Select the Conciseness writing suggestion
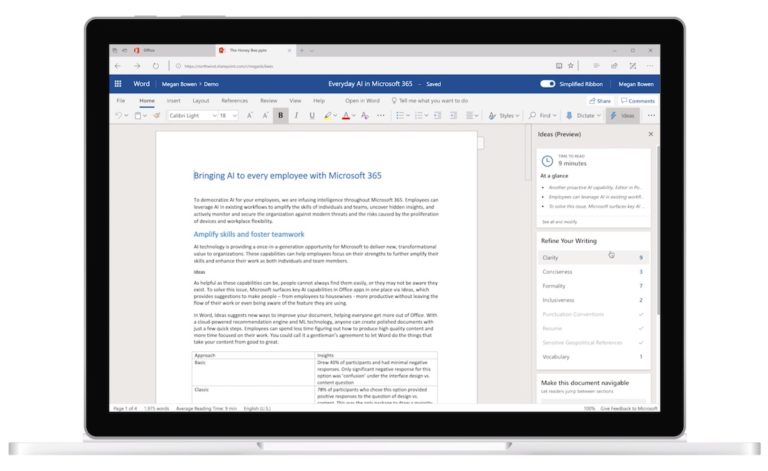This screenshot has height=471, width=768. click(x=593, y=272)
